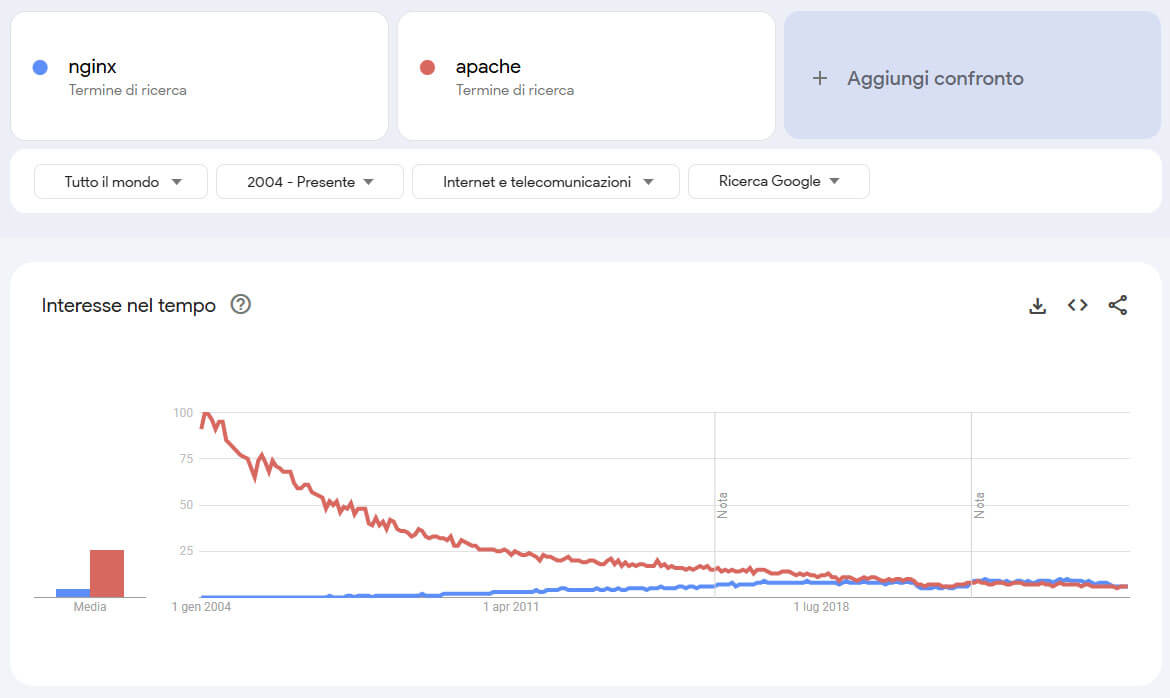
Task: Select the Nota marker before 1 lug 2018
Action: point(722,505)
